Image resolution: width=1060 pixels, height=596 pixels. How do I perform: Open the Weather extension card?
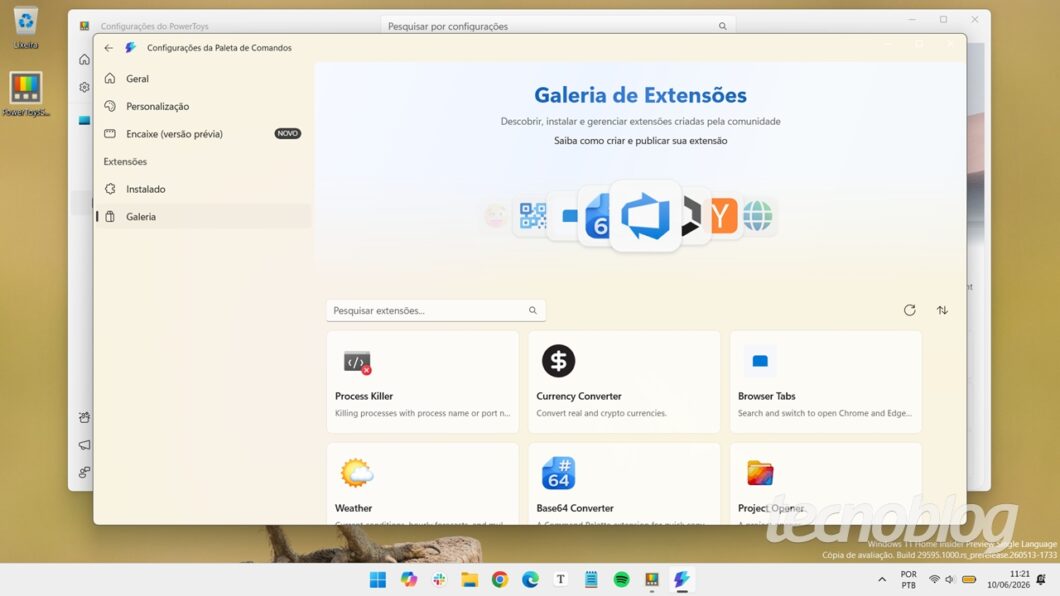[x=423, y=484]
